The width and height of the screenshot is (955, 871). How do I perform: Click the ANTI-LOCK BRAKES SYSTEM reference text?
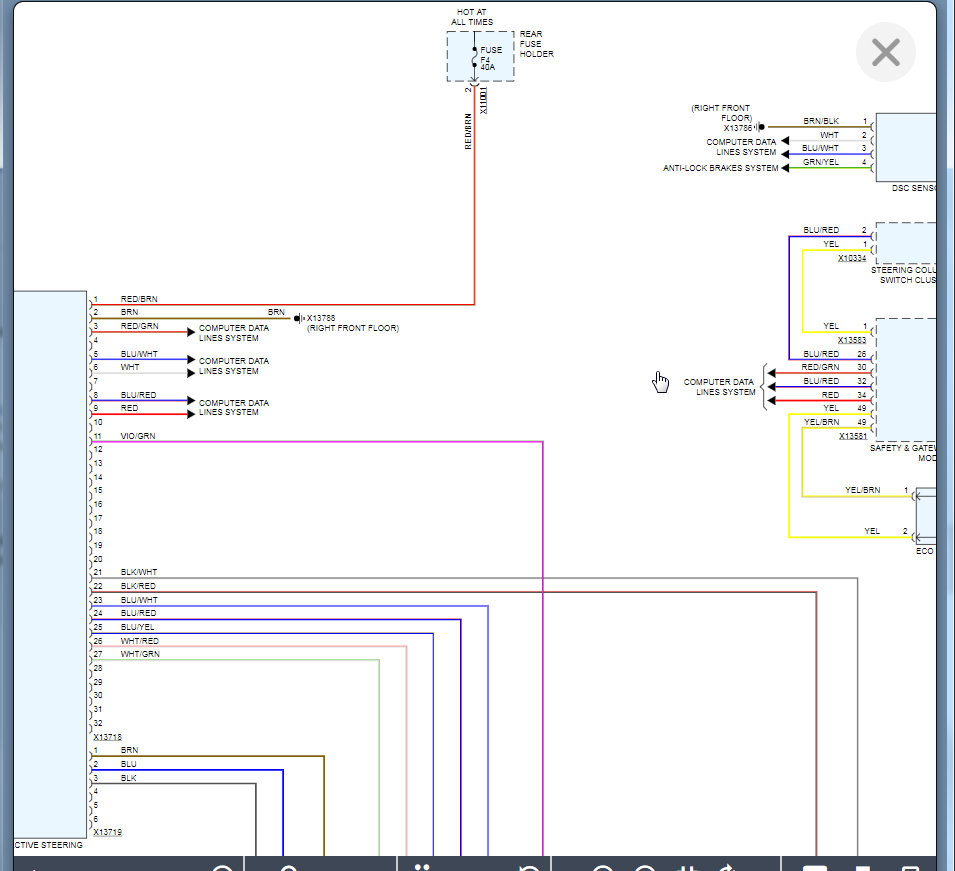coord(720,168)
